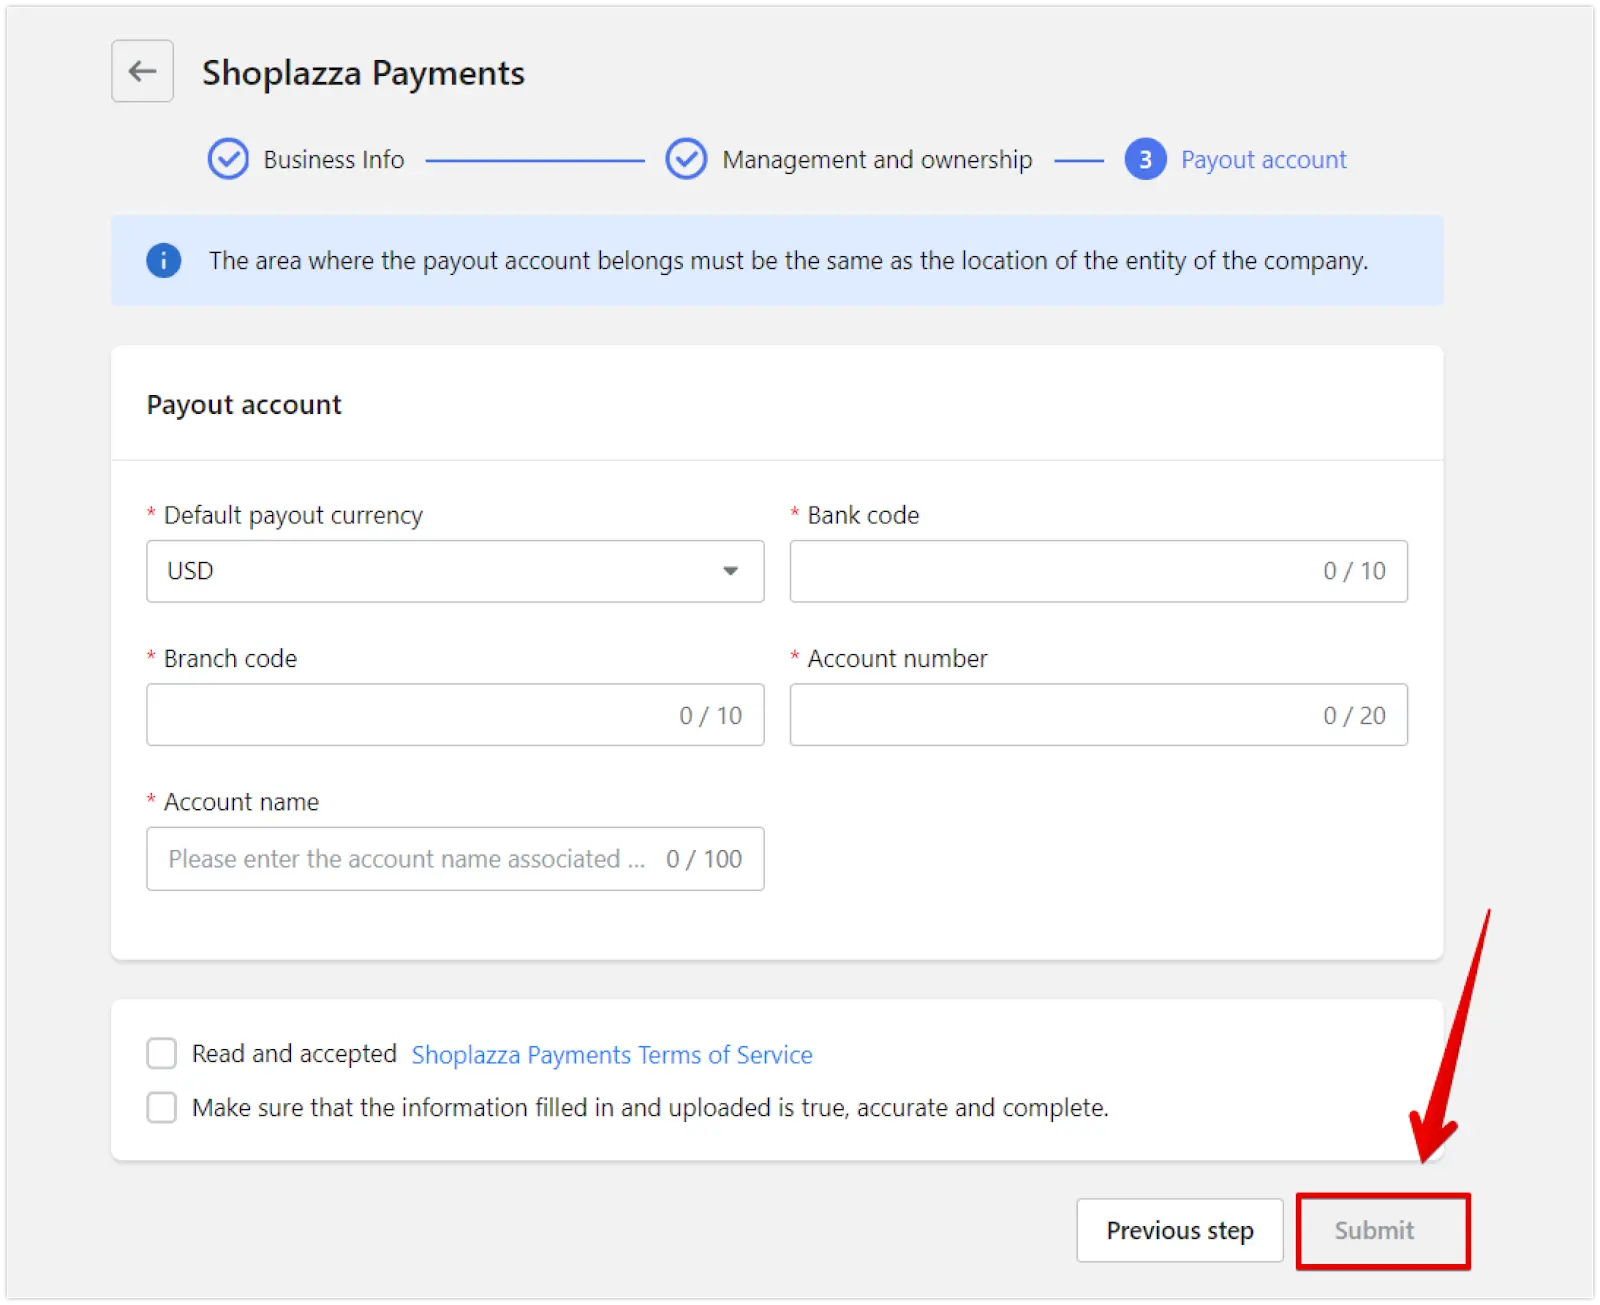Click the payout area notice text
Screen dimensions: 1600x1305
[788, 261]
